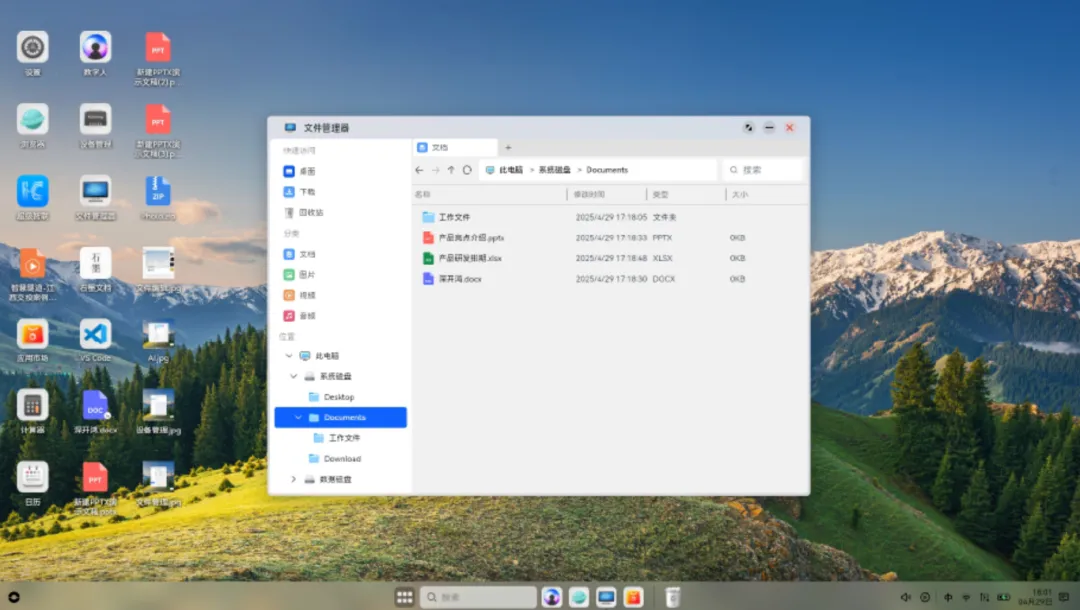This screenshot has width=1080, height=610.
Task: Go forward with the right arrow button
Action: (435, 170)
